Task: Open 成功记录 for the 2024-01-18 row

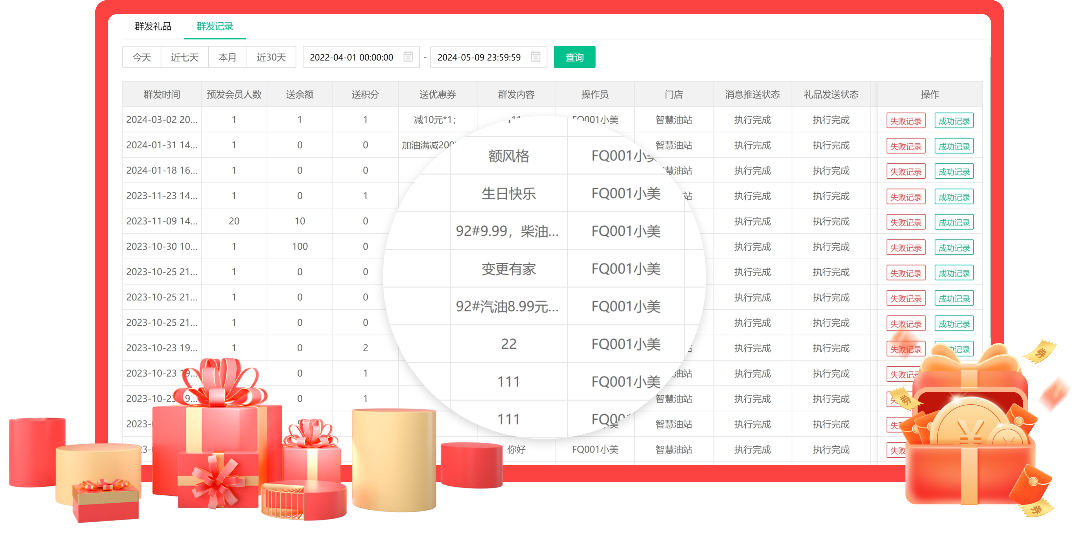Action: click(954, 171)
